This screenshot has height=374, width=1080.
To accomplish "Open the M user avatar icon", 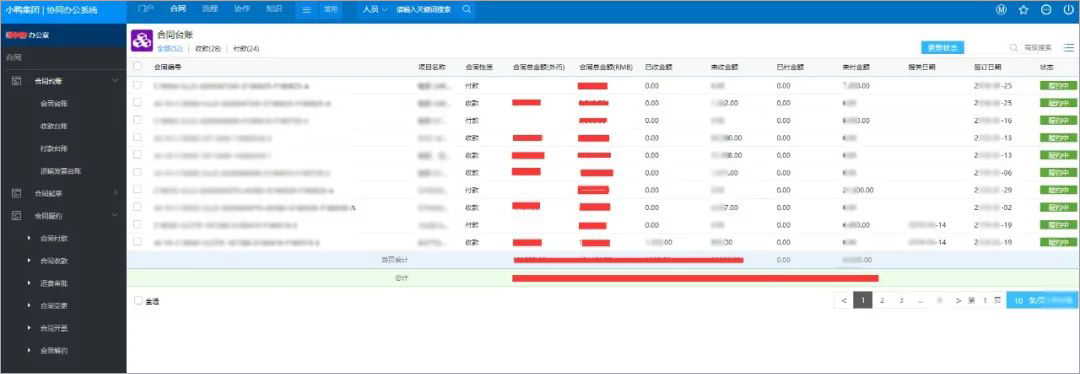I will point(1001,10).
